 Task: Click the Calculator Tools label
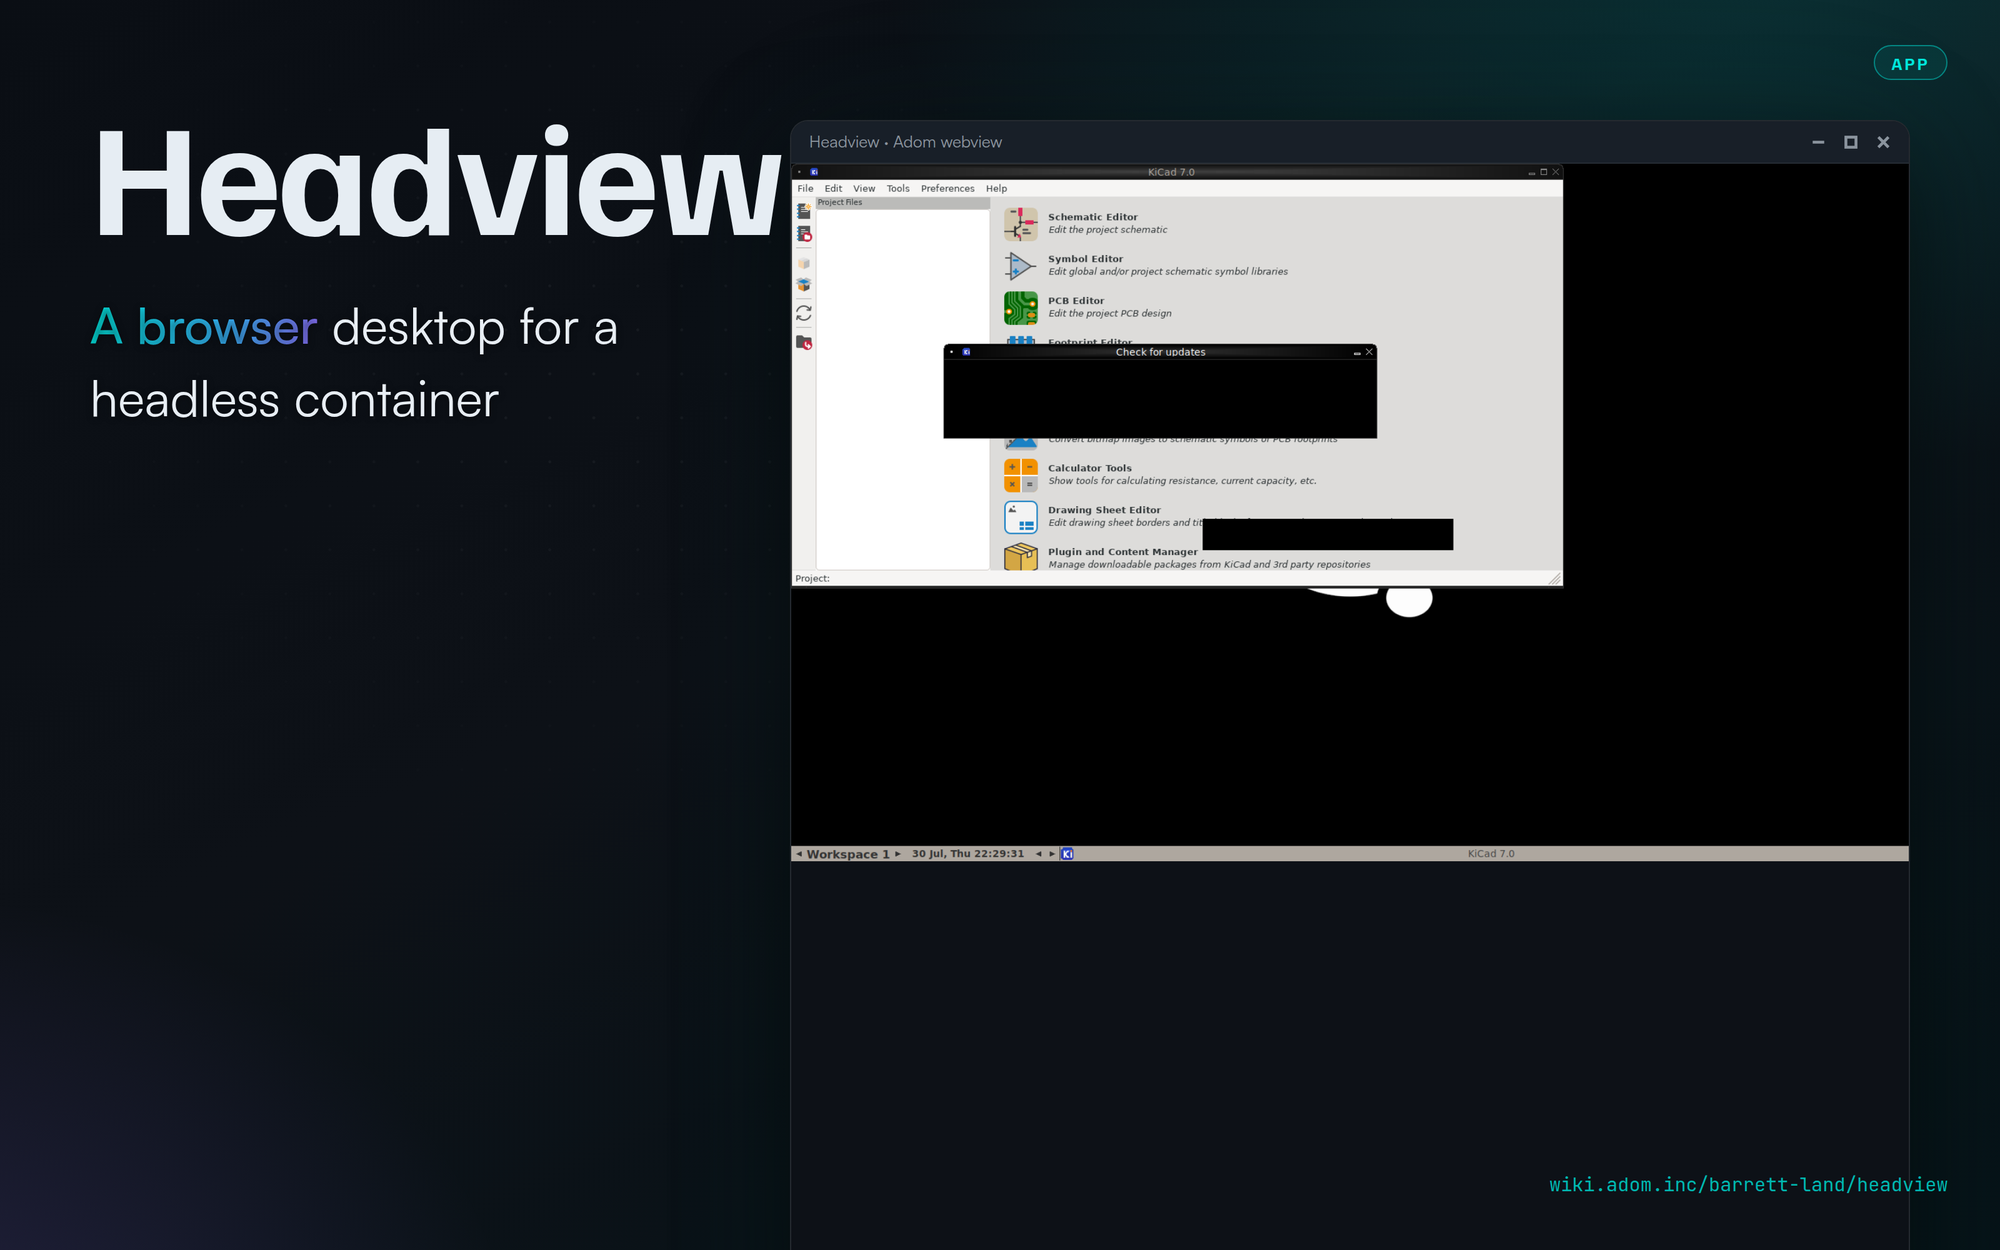point(1090,468)
